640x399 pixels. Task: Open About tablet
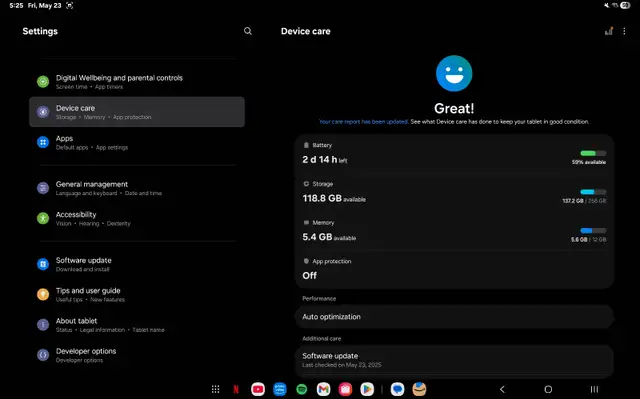click(x=137, y=325)
